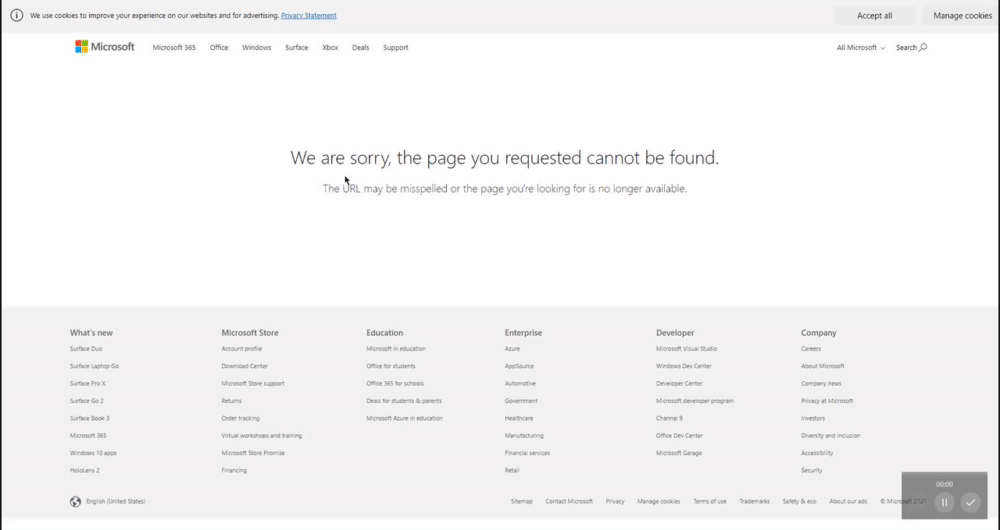Open Windows 10 apps link
The height and width of the screenshot is (530, 1000).
(93, 453)
